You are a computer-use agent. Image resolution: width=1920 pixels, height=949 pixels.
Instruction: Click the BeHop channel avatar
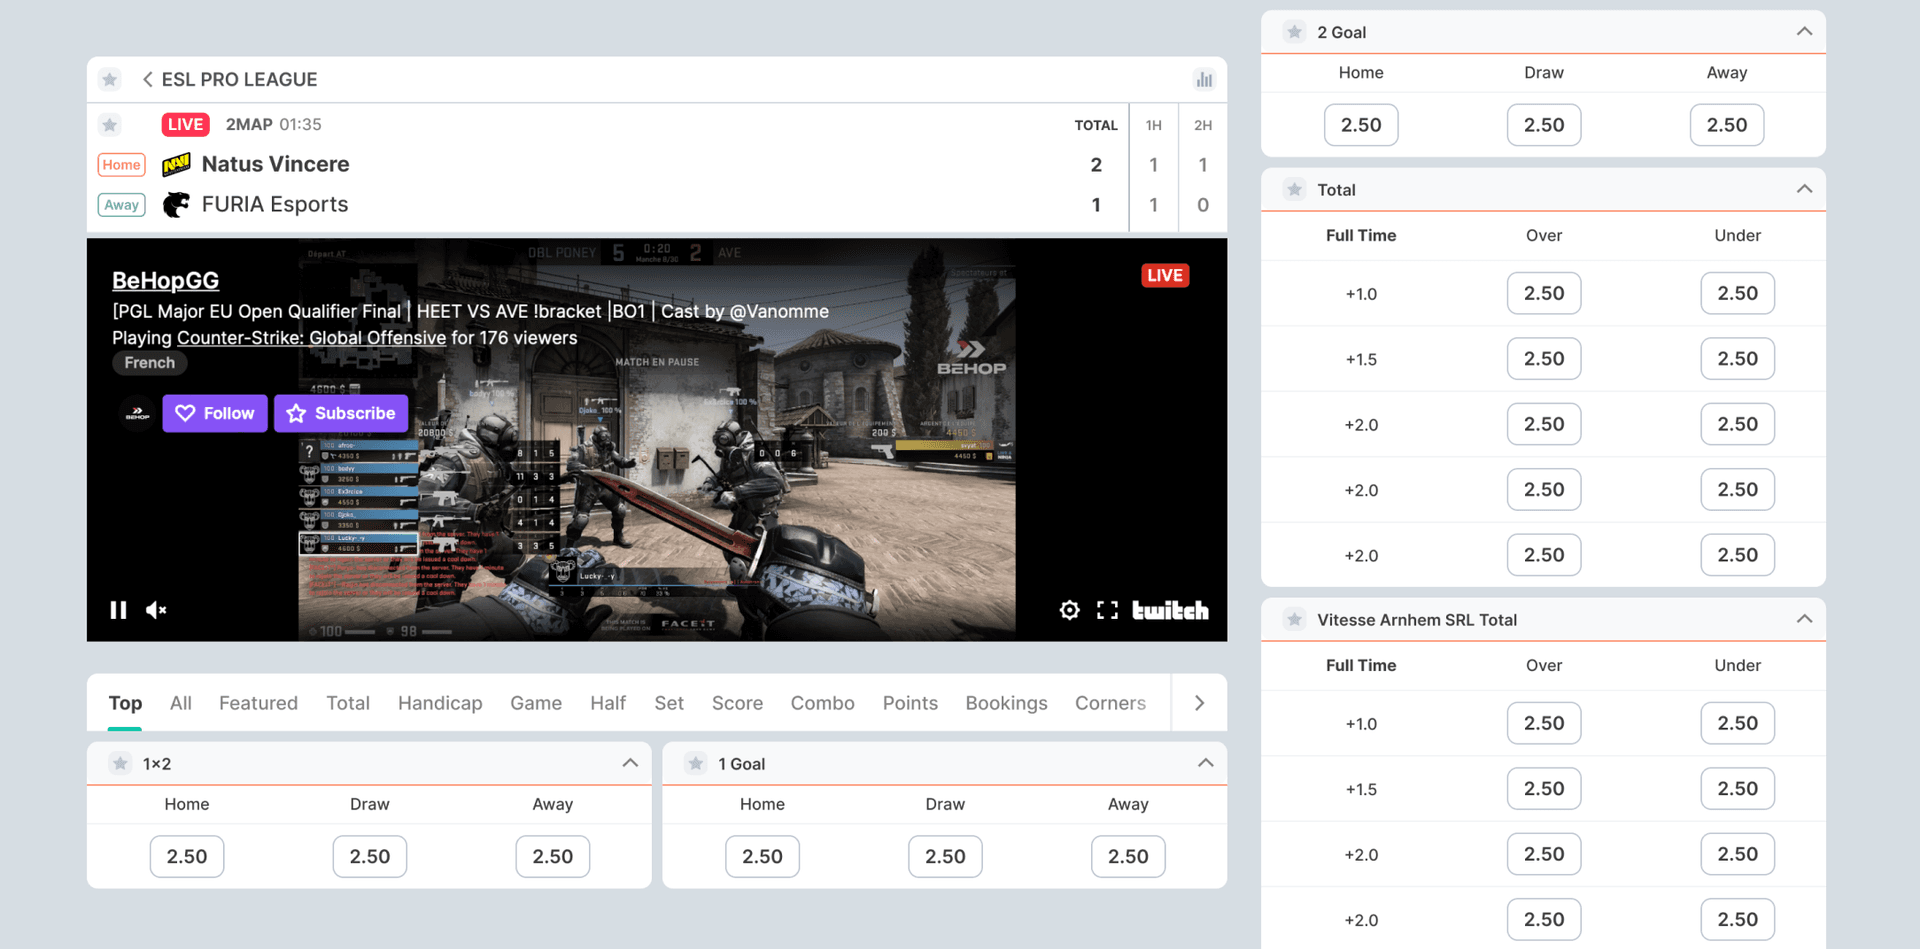coord(137,413)
